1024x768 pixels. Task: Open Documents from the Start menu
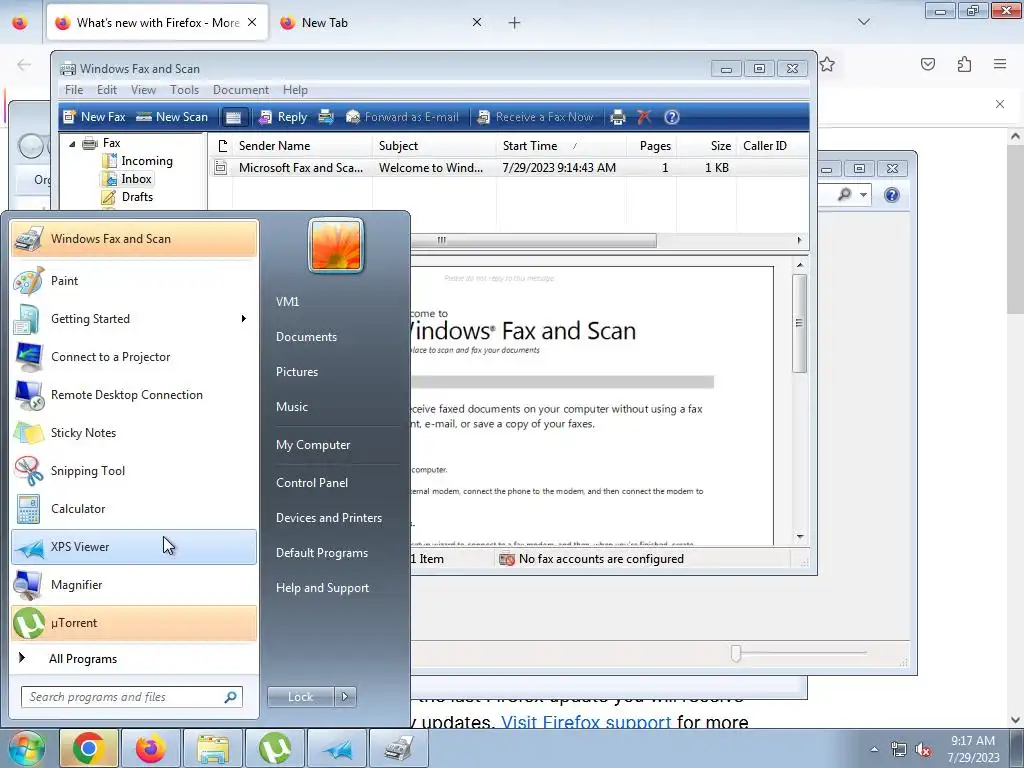pyautogui.click(x=306, y=337)
